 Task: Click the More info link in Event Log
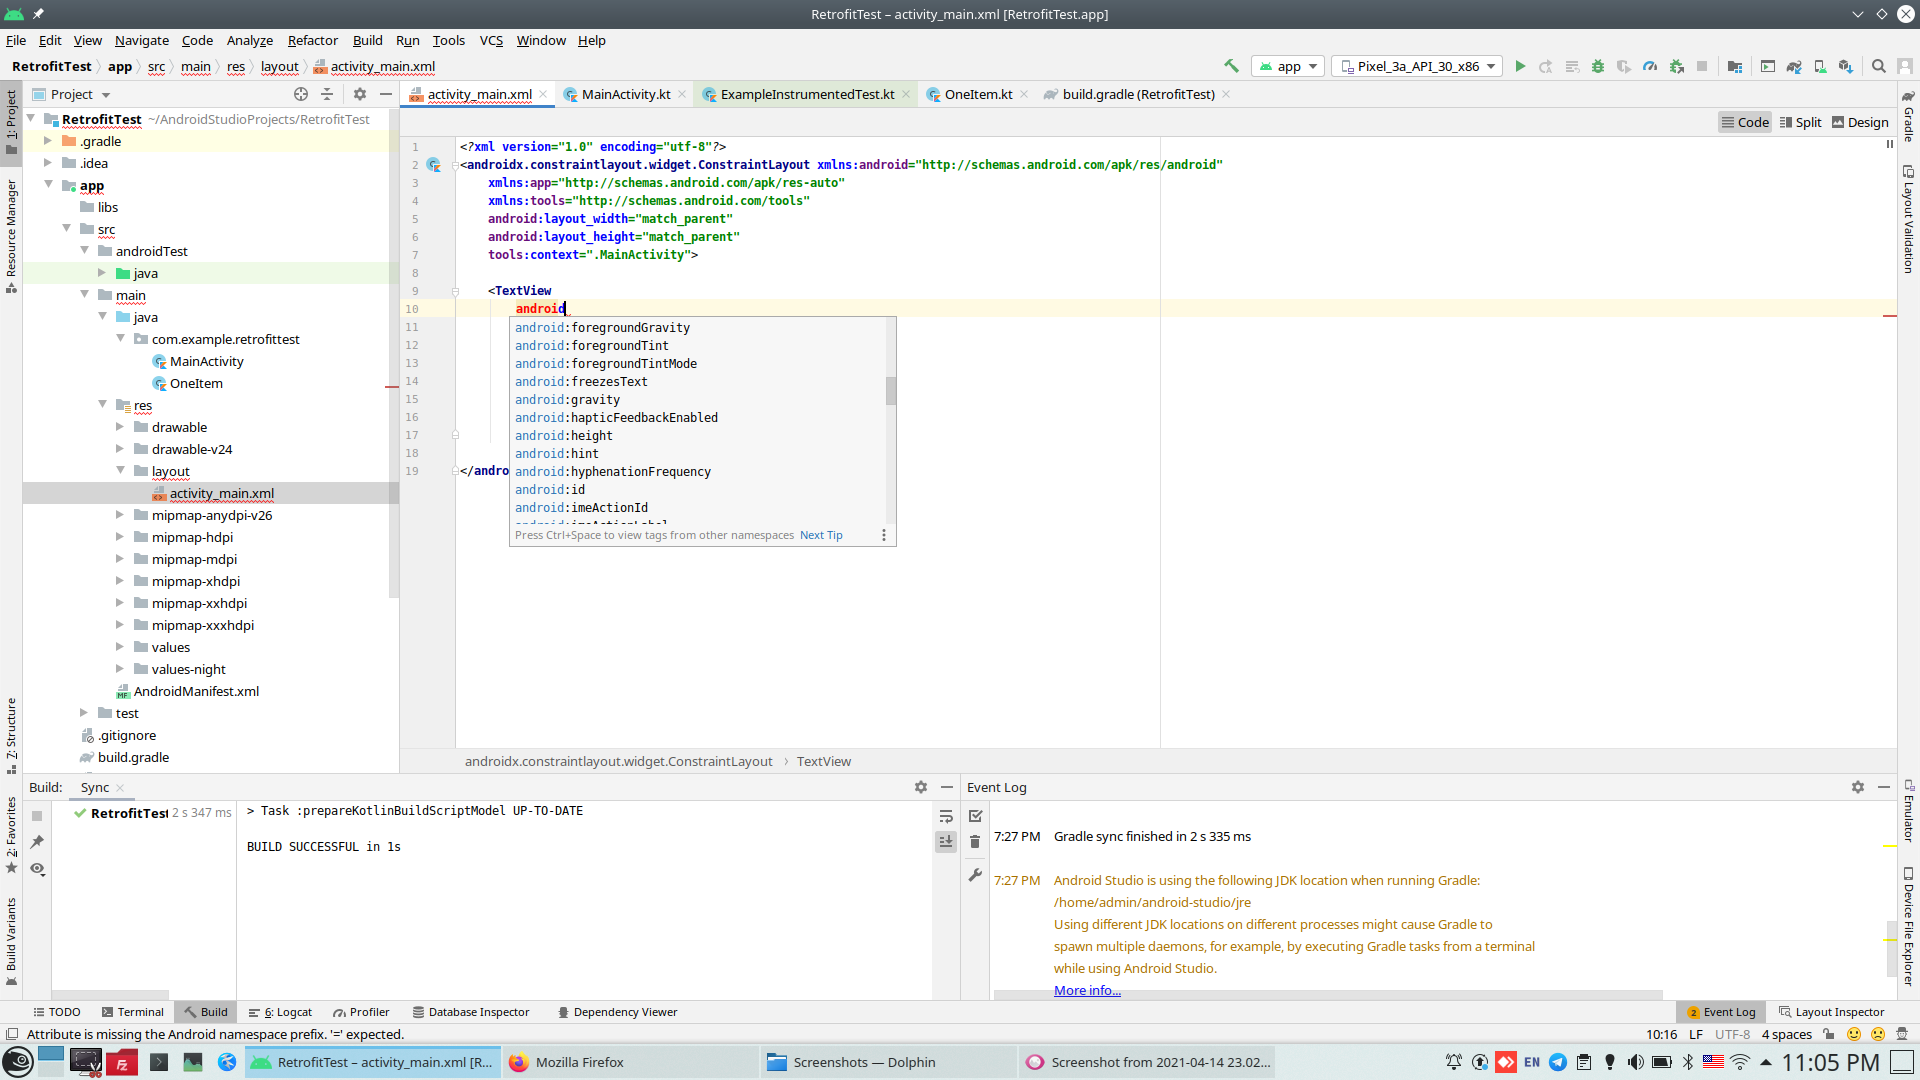pyautogui.click(x=1087, y=990)
